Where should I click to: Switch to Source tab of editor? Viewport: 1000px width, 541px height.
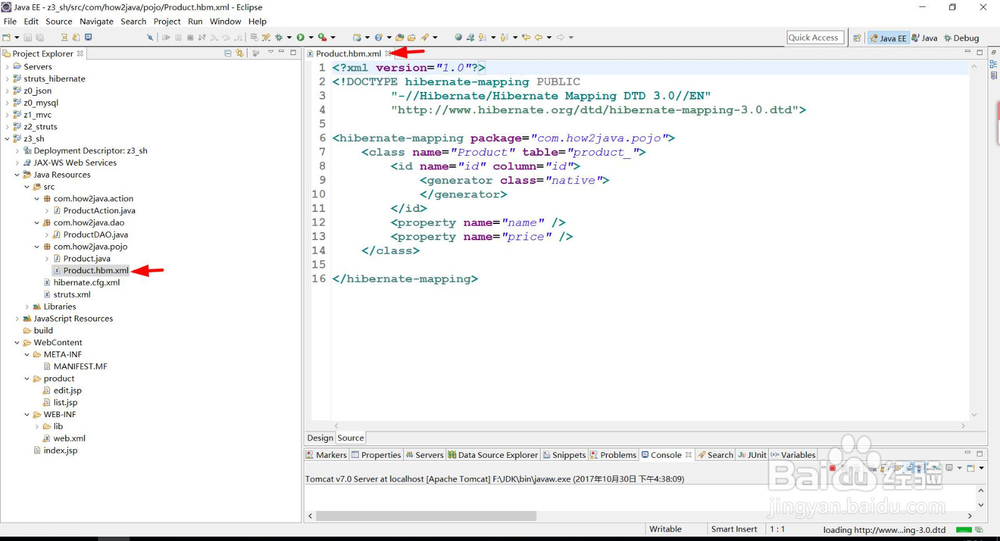click(350, 438)
